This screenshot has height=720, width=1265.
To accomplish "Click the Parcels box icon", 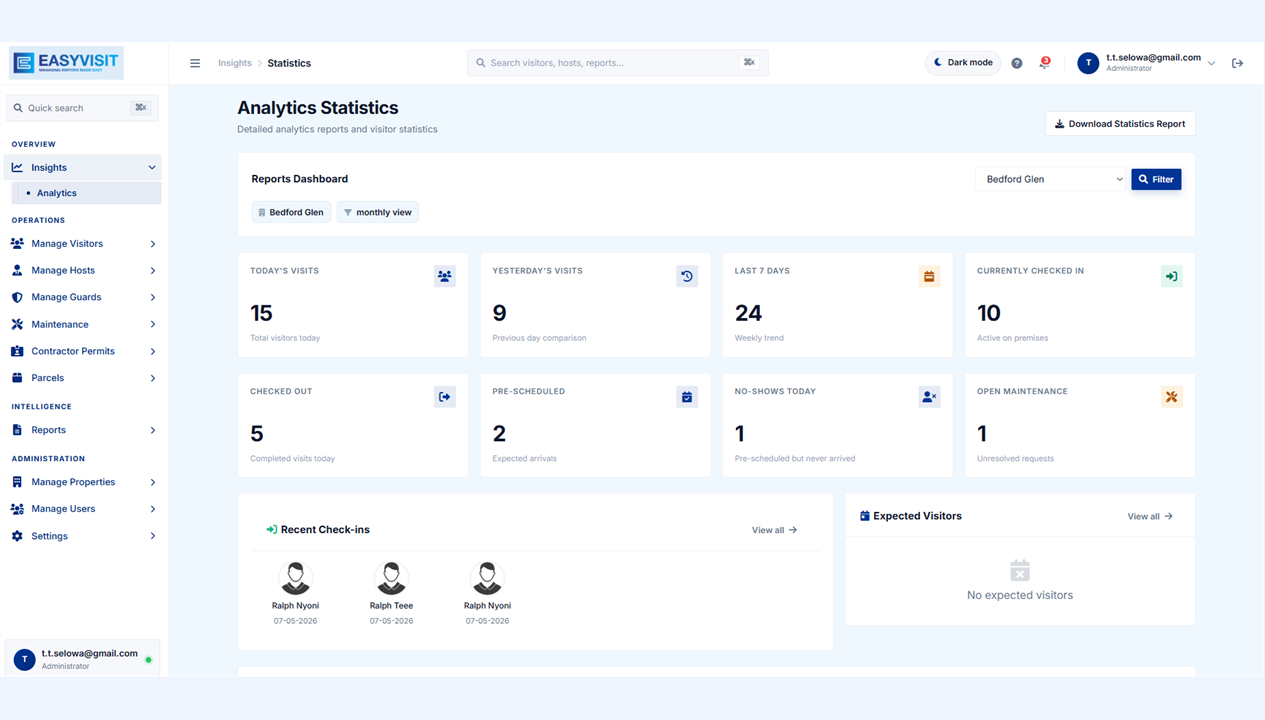I will [17, 378].
